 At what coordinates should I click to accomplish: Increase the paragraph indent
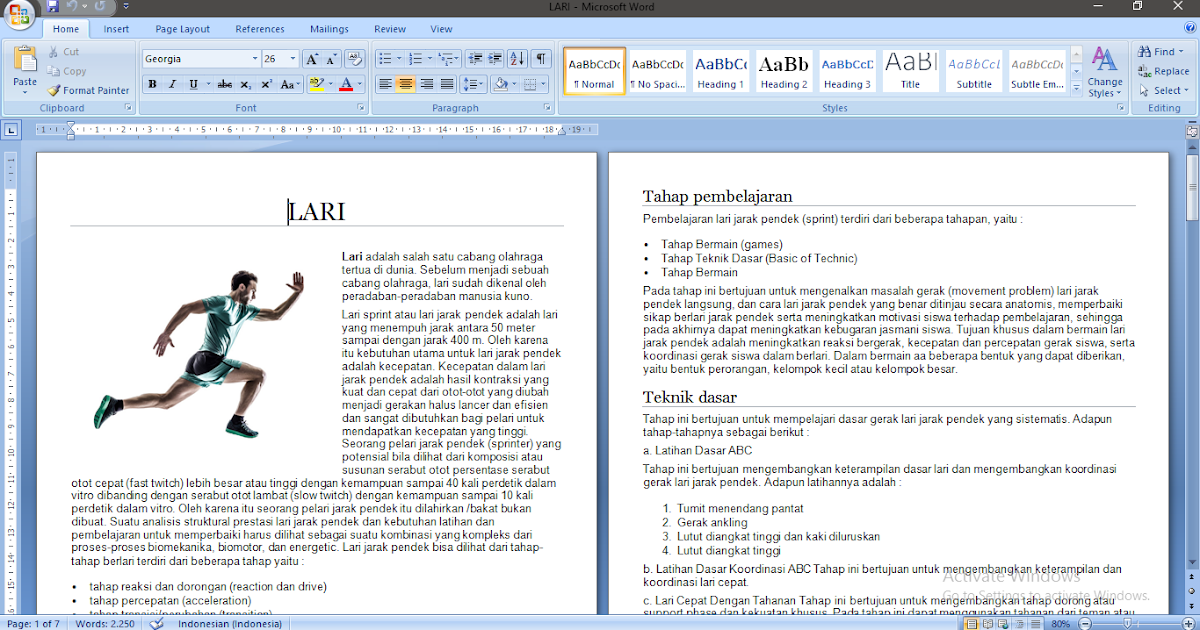point(495,59)
